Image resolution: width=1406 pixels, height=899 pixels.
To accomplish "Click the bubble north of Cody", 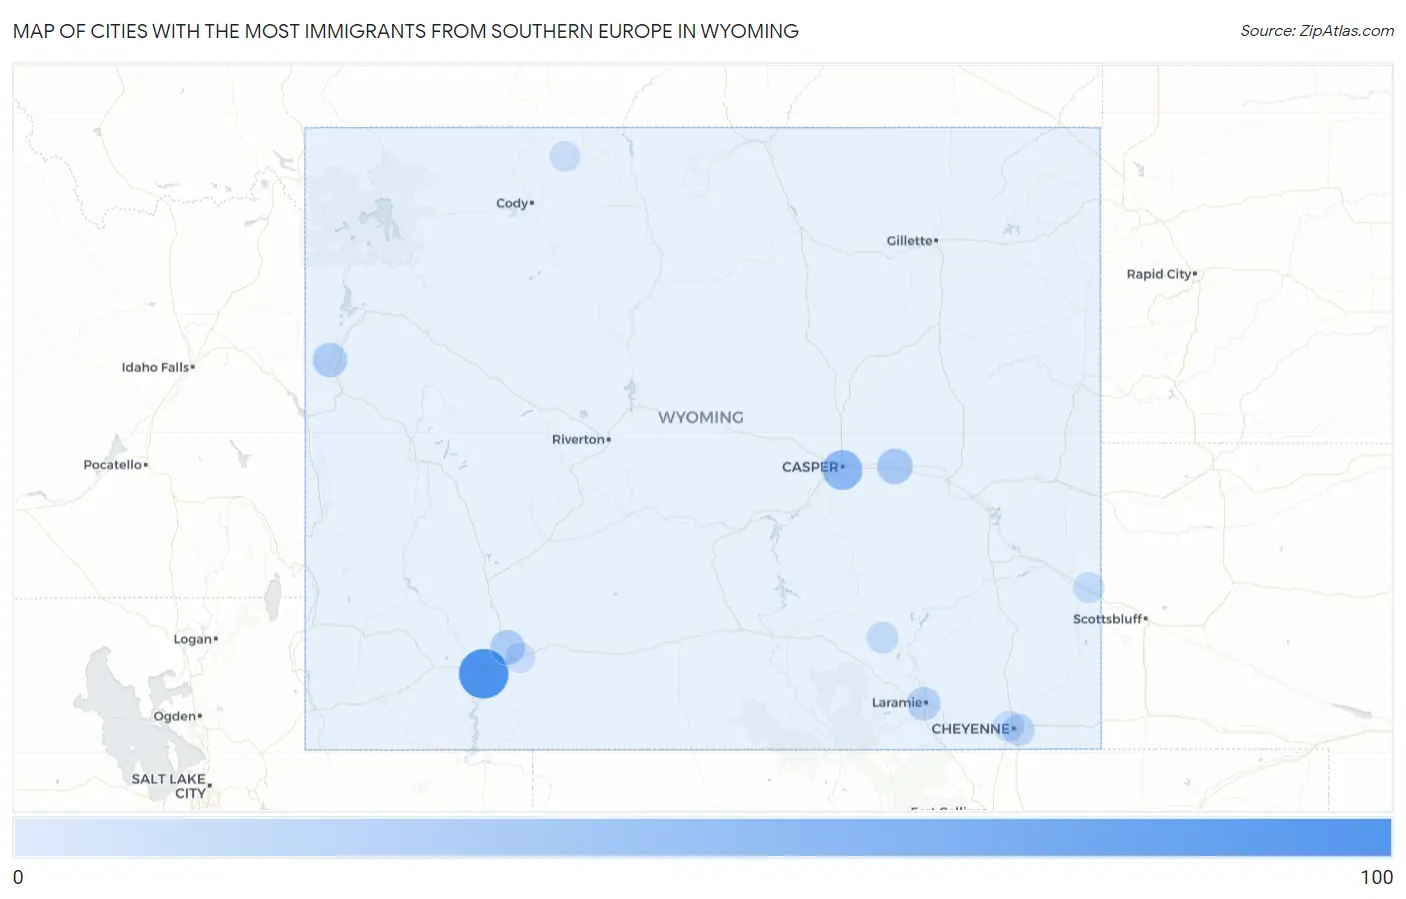I will (565, 156).
